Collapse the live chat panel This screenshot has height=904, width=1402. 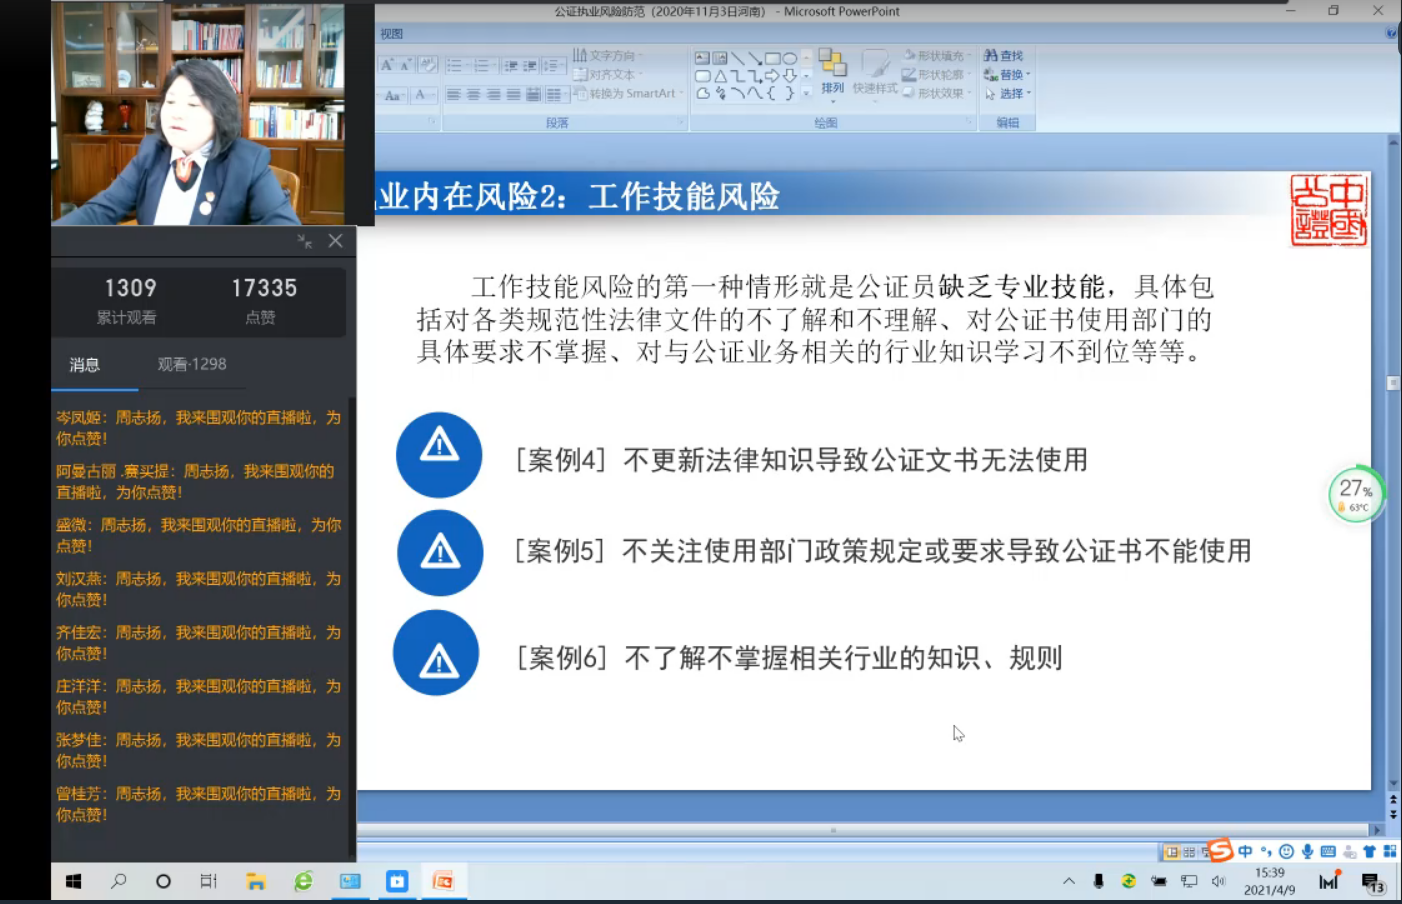pyautogui.click(x=304, y=241)
